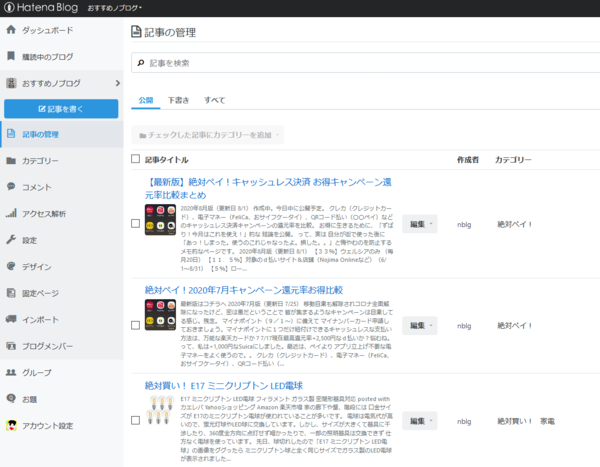Click 絶対買い！ category of E17 article
Viewport: 600px width, 467px height.
pos(515,421)
